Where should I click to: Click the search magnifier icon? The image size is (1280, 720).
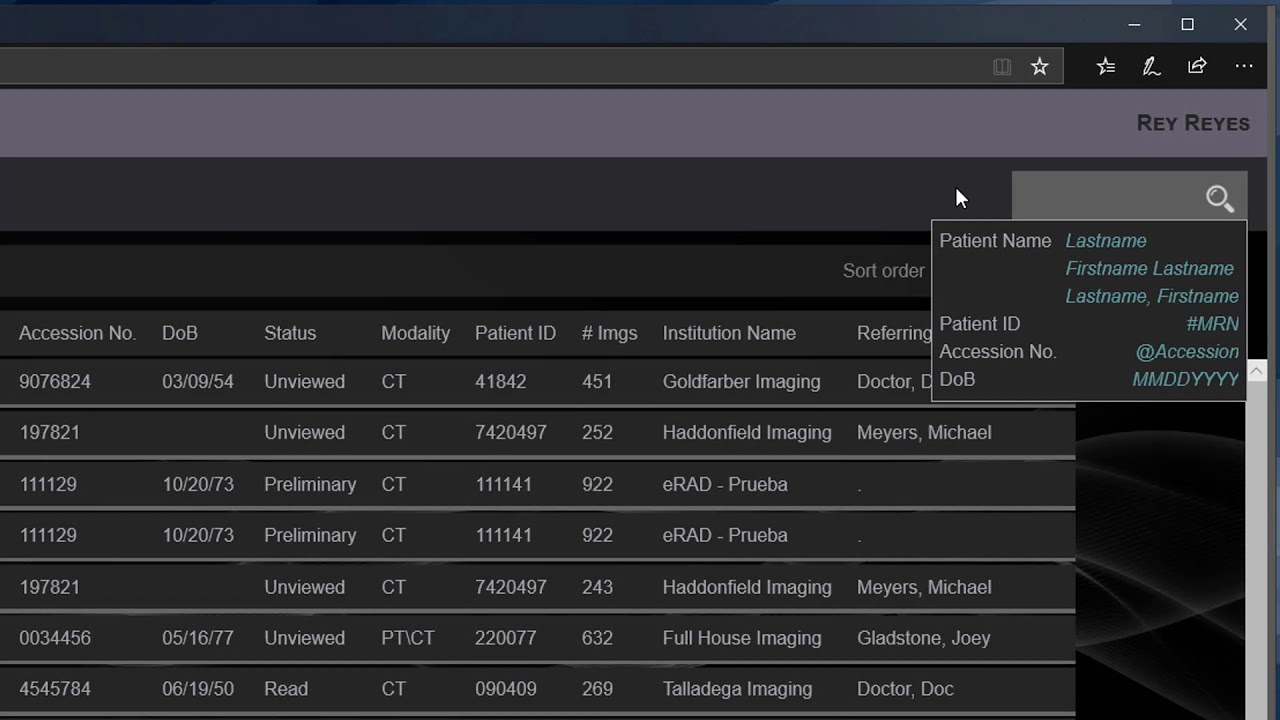[1220, 199]
